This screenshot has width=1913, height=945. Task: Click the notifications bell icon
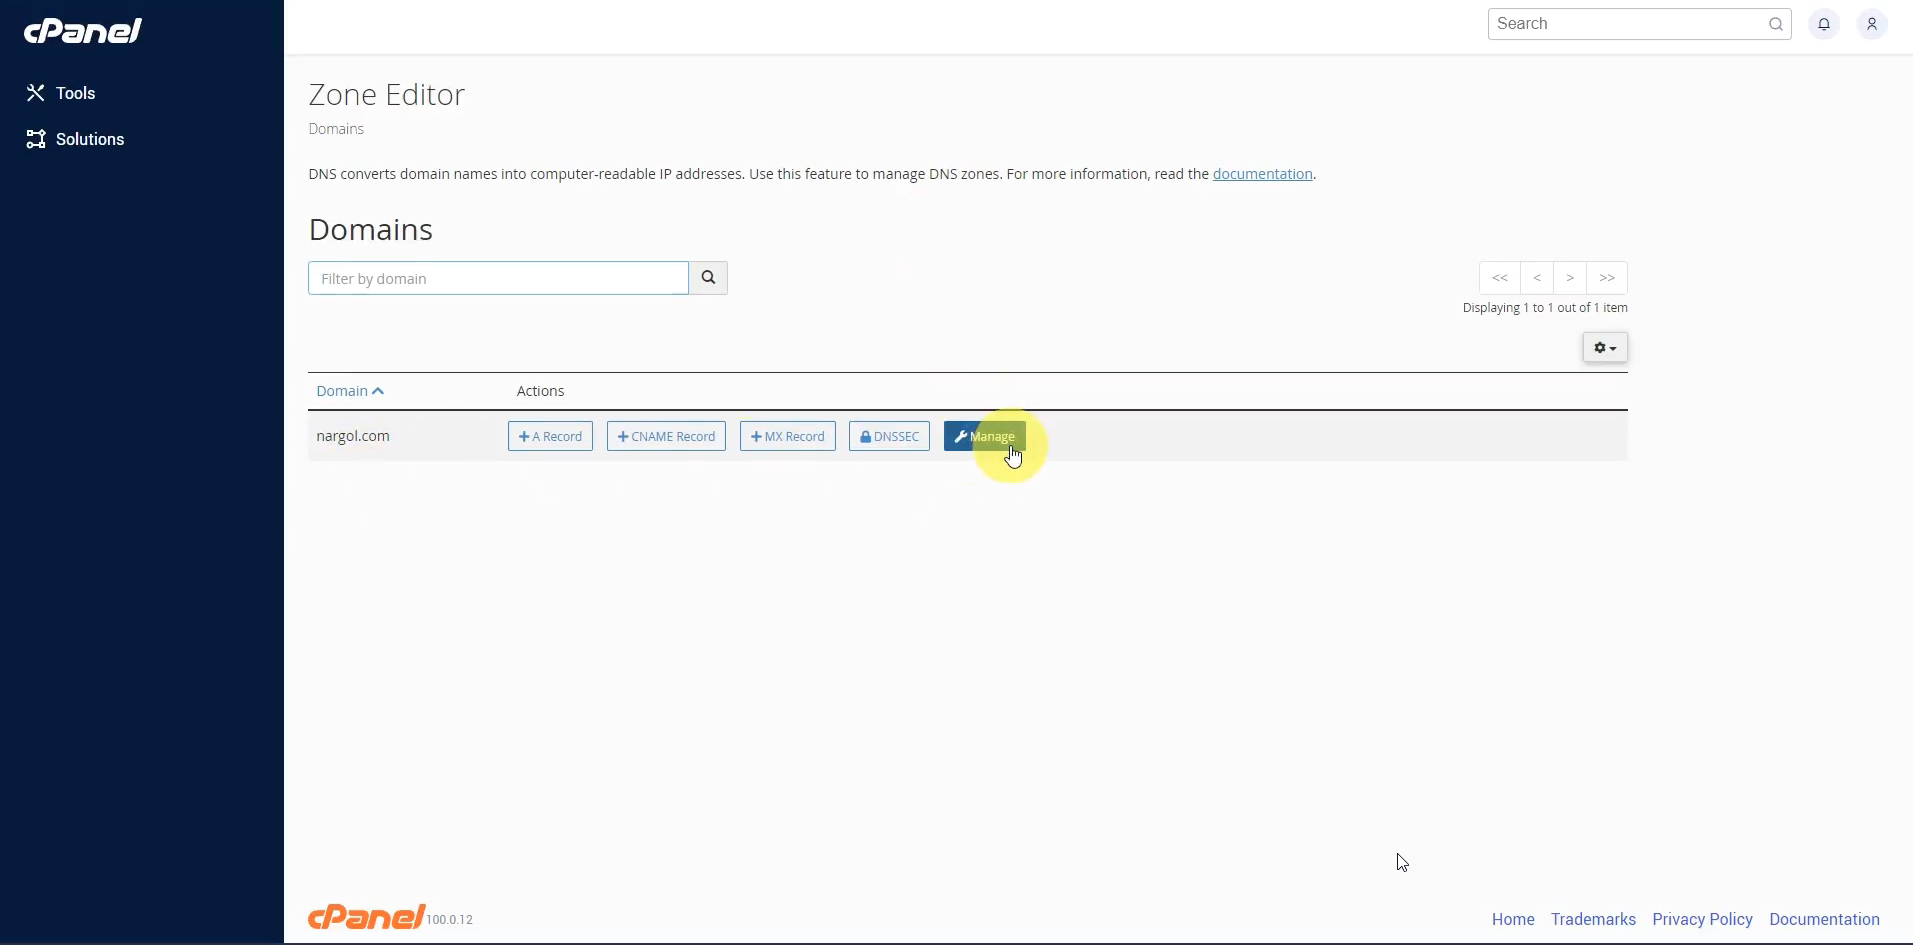pos(1824,24)
